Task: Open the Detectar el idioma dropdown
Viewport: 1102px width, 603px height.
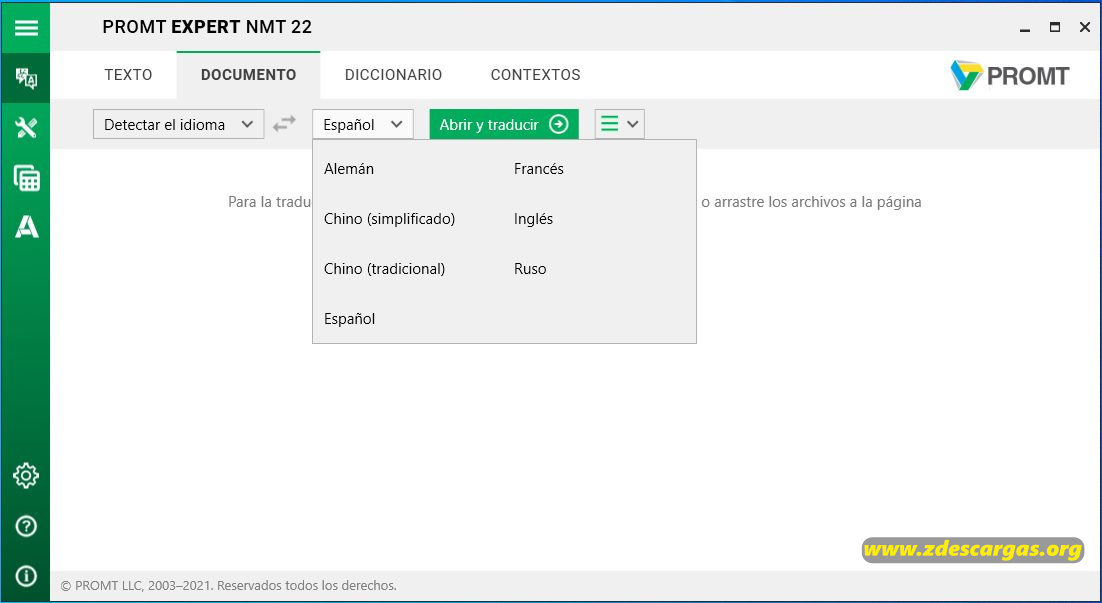Action: click(179, 124)
